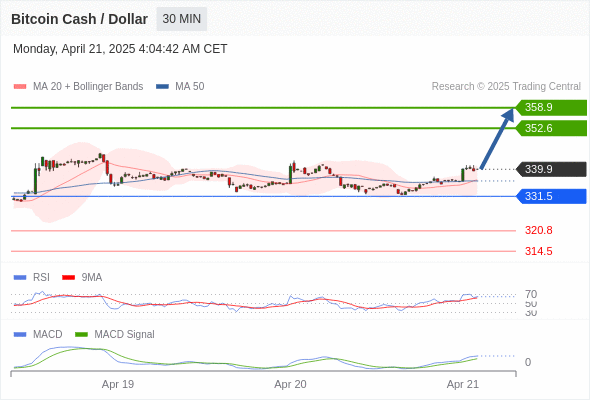Viewport: 590px width, 400px height.
Task: Click the 9MA legend red swatch
Action: 68,278
